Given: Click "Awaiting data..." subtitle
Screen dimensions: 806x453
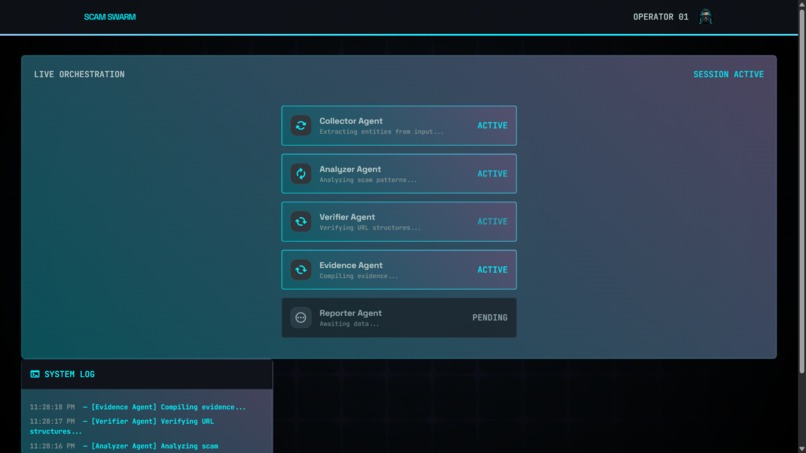Looking at the screenshot, I should 349,324.
